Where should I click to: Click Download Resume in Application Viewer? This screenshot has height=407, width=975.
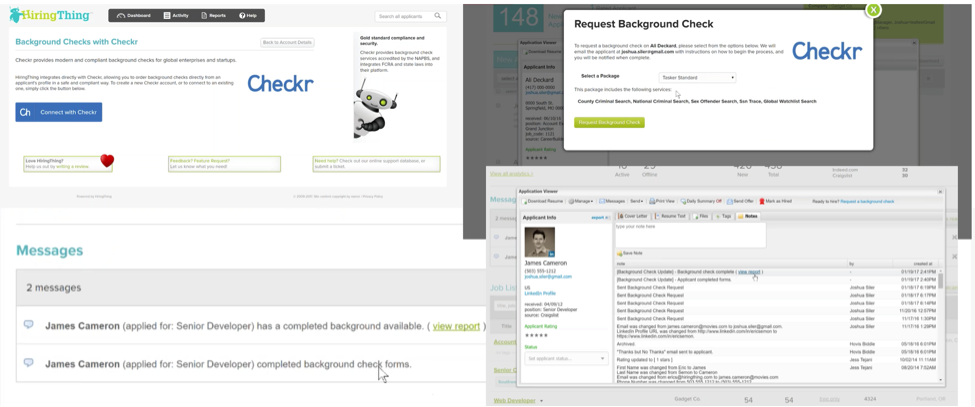[542, 201]
